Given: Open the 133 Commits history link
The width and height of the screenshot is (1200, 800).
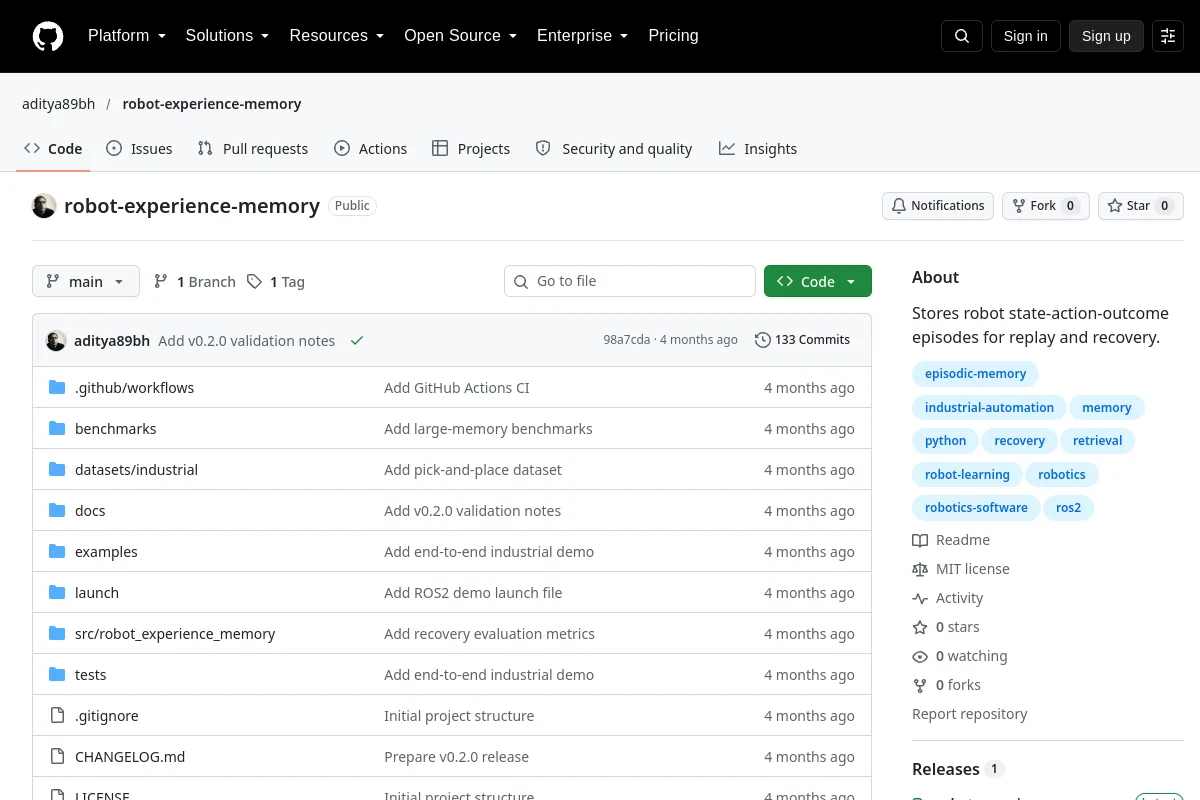Looking at the screenshot, I should click(803, 340).
